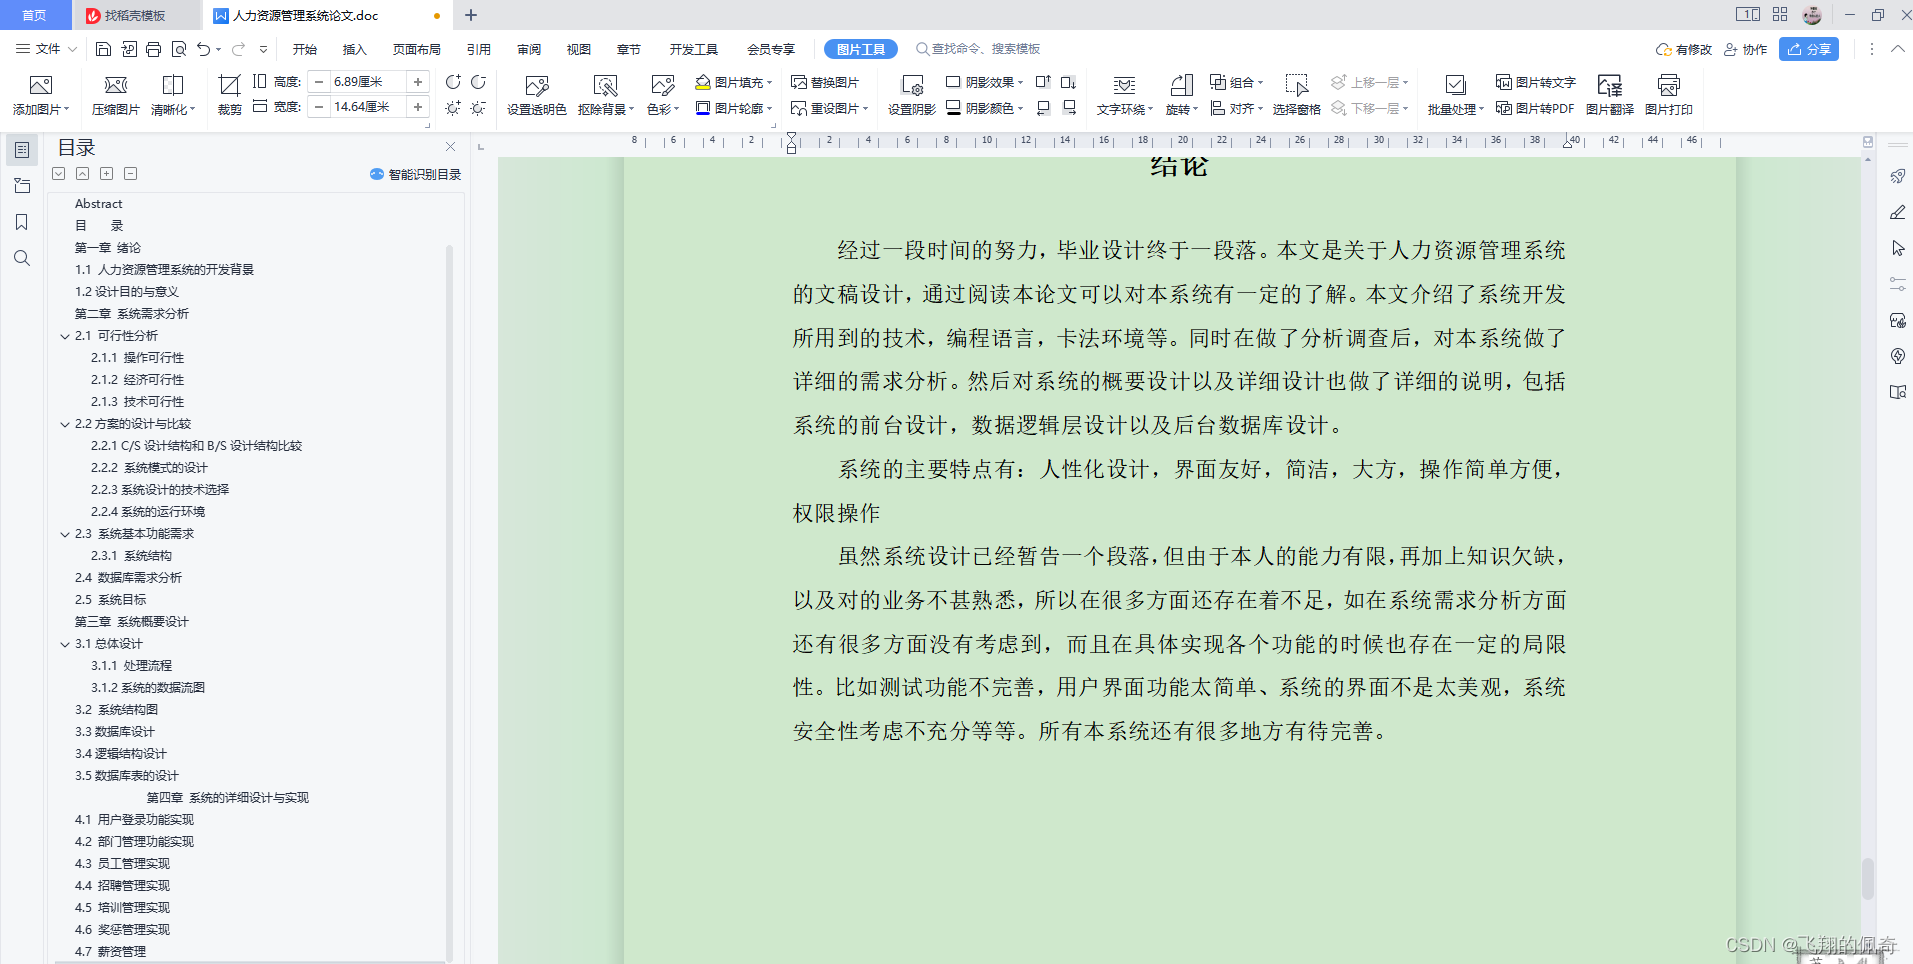Collapse the 2.1 可行性分析 tree node
This screenshot has height=964, width=1913.
point(65,336)
